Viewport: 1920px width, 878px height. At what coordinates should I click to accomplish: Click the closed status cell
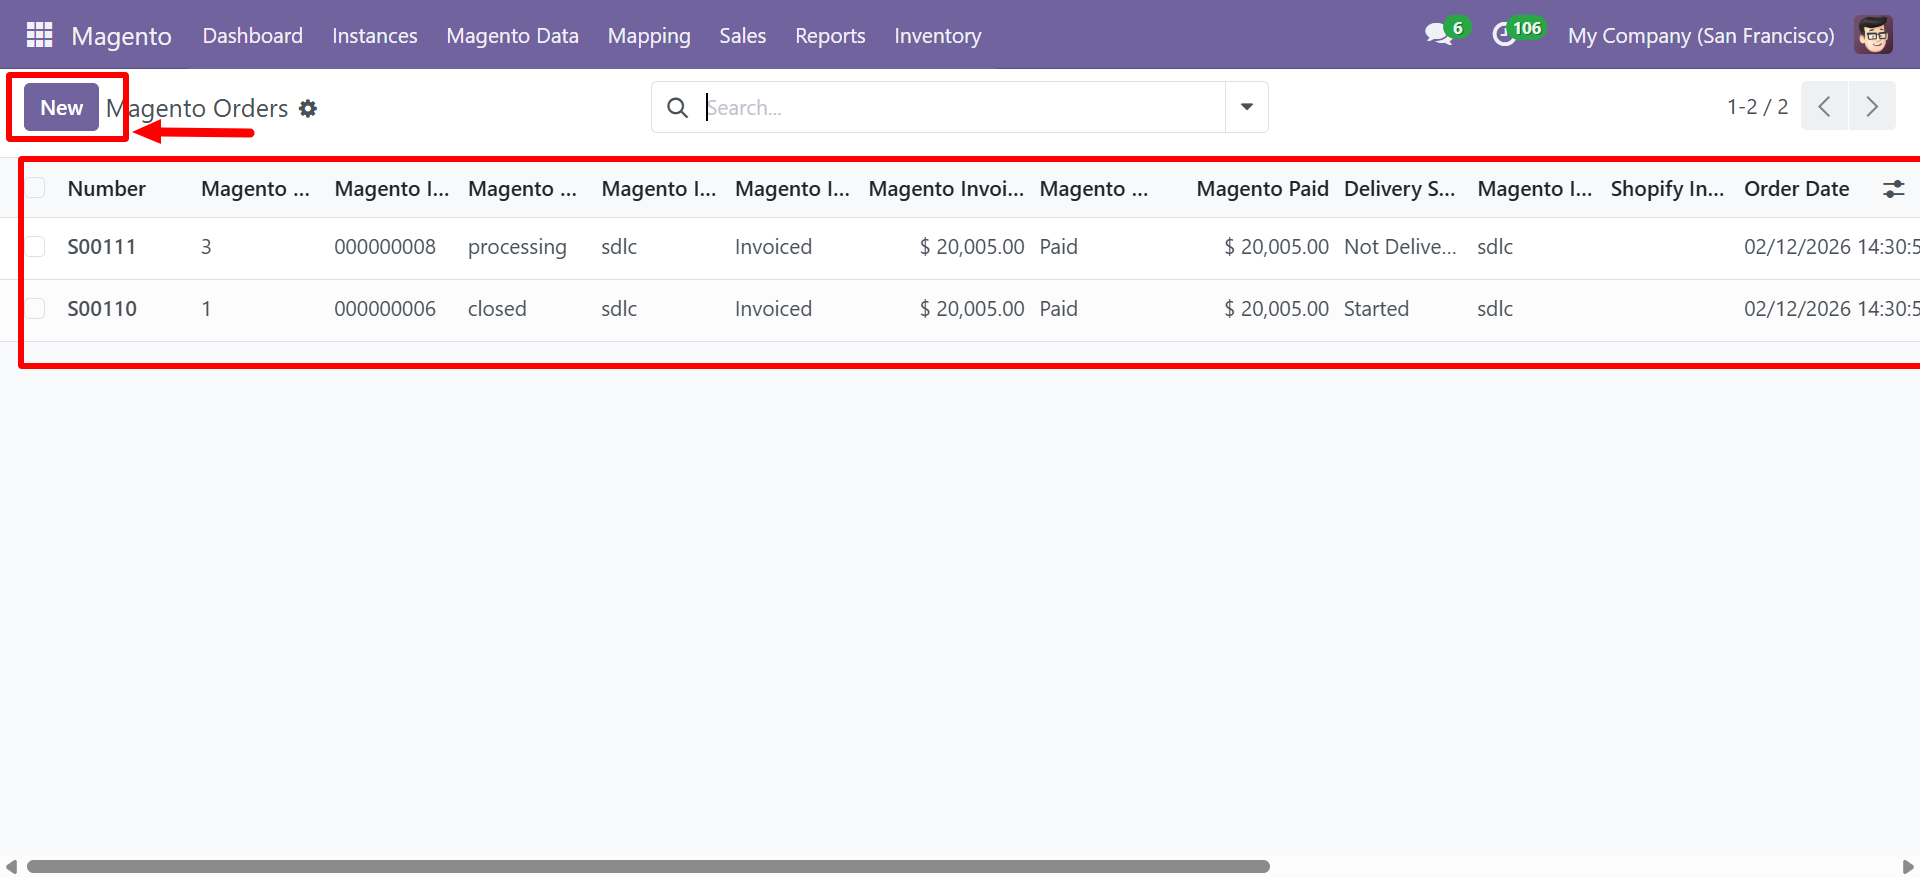coord(497,309)
